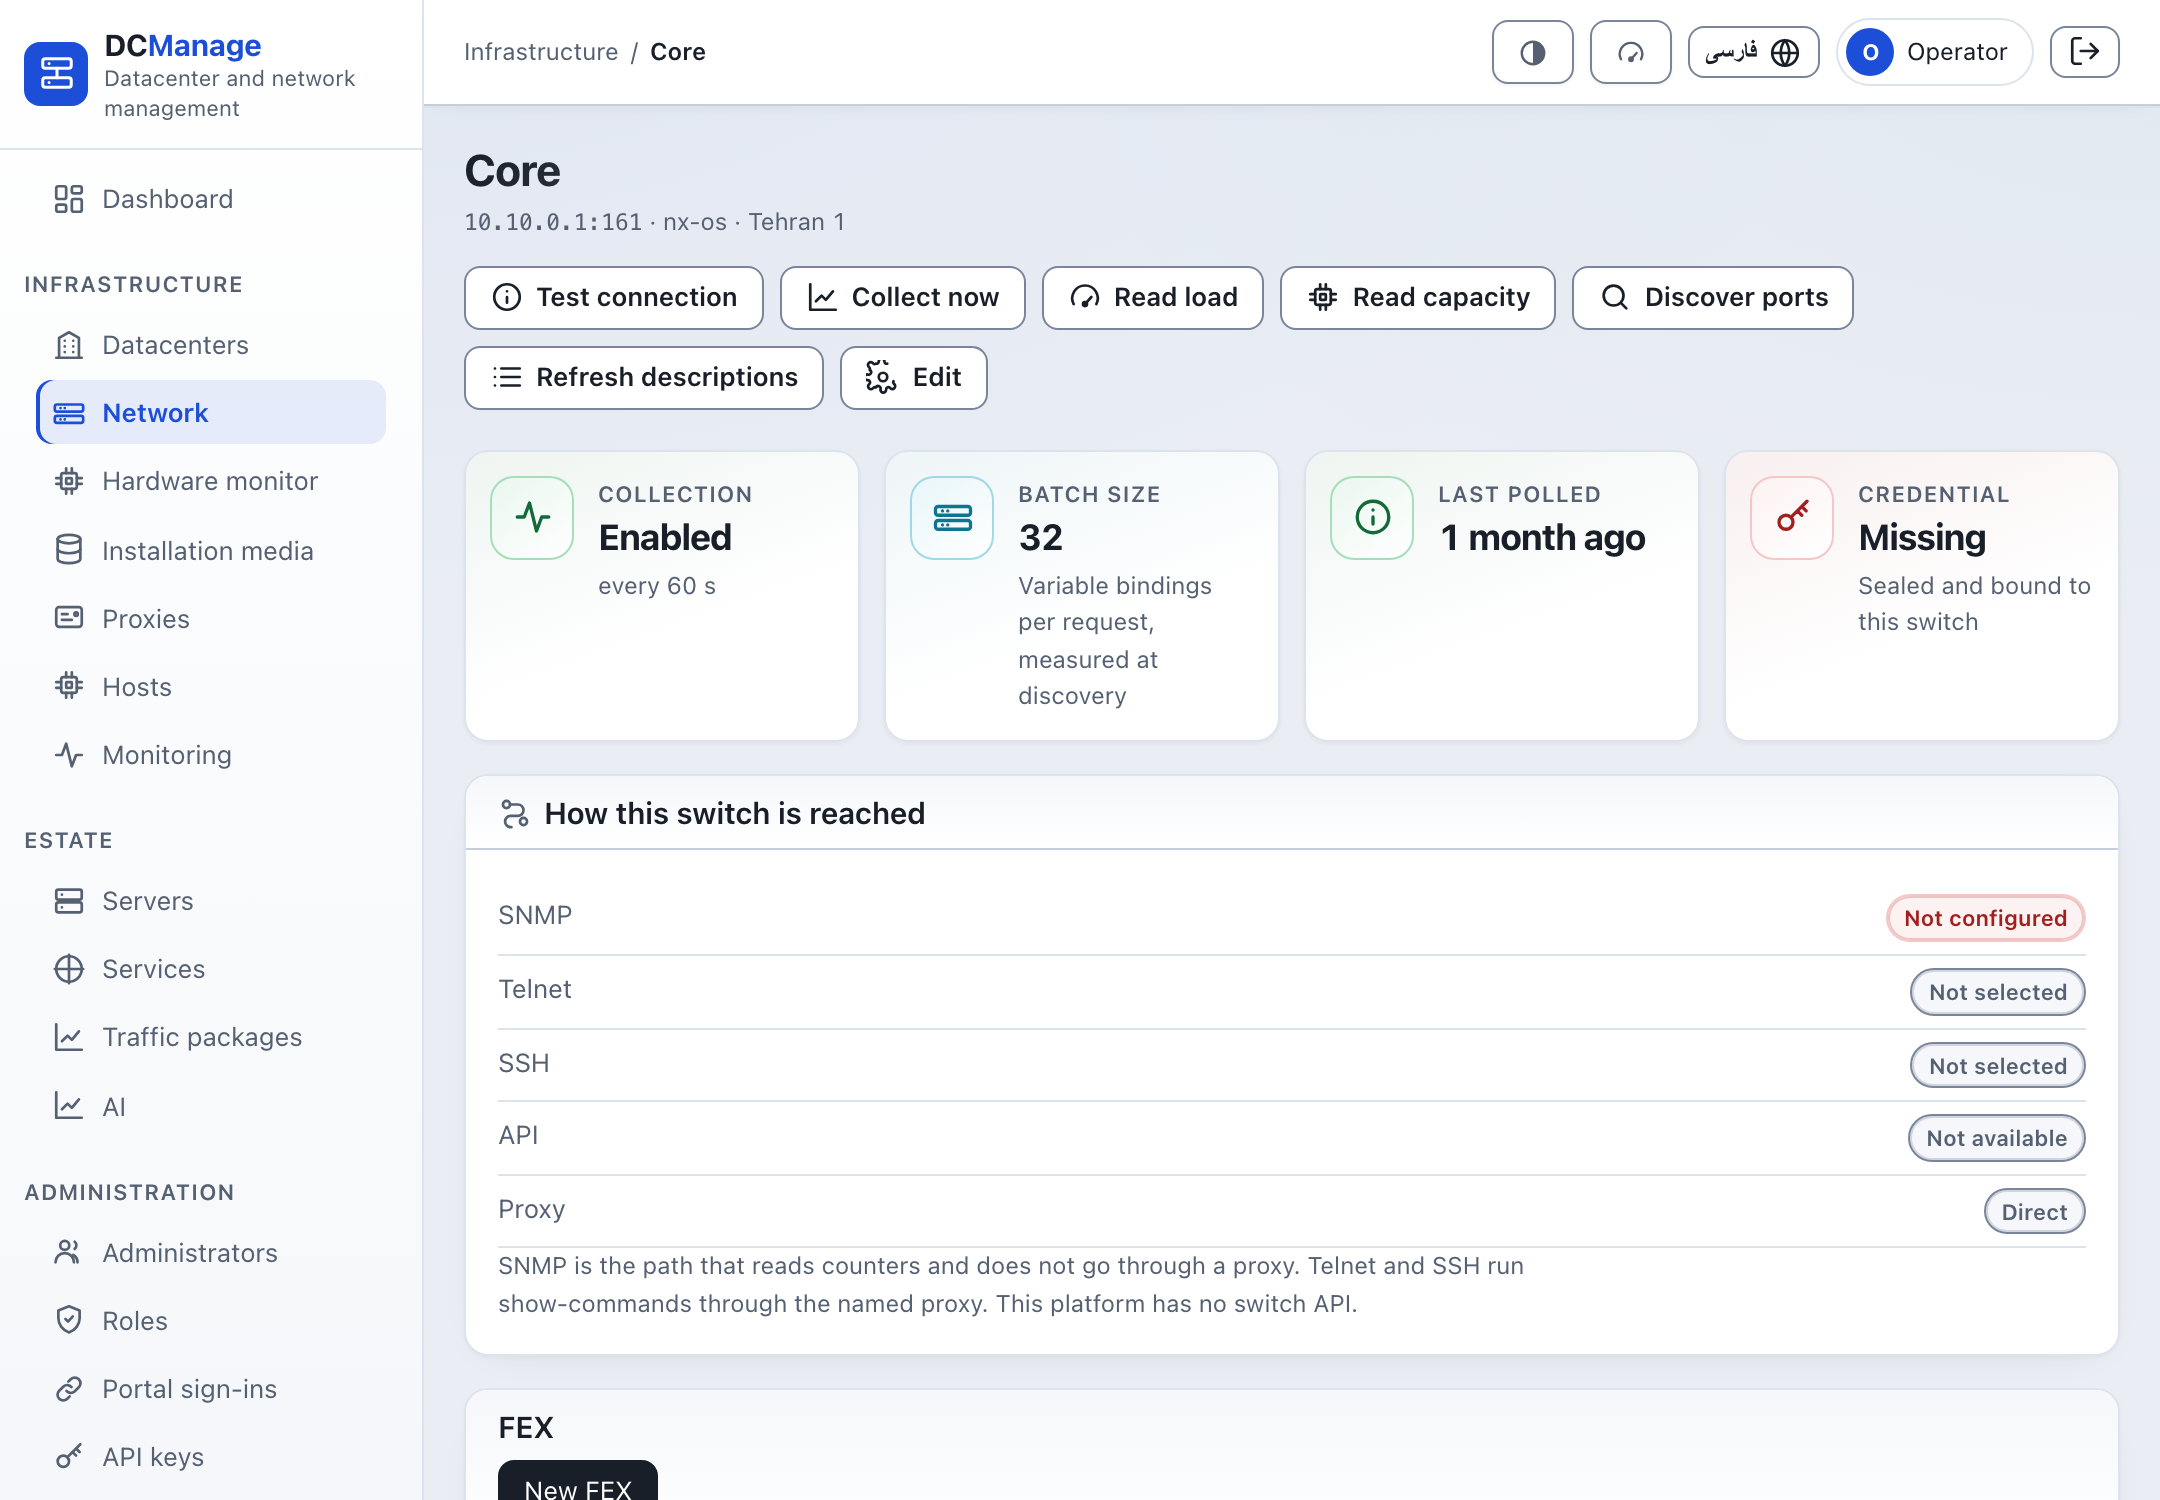This screenshot has width=2160, height=1500.
Task: Open Proxies in the sidebar
Action: (x=210, y=619)
